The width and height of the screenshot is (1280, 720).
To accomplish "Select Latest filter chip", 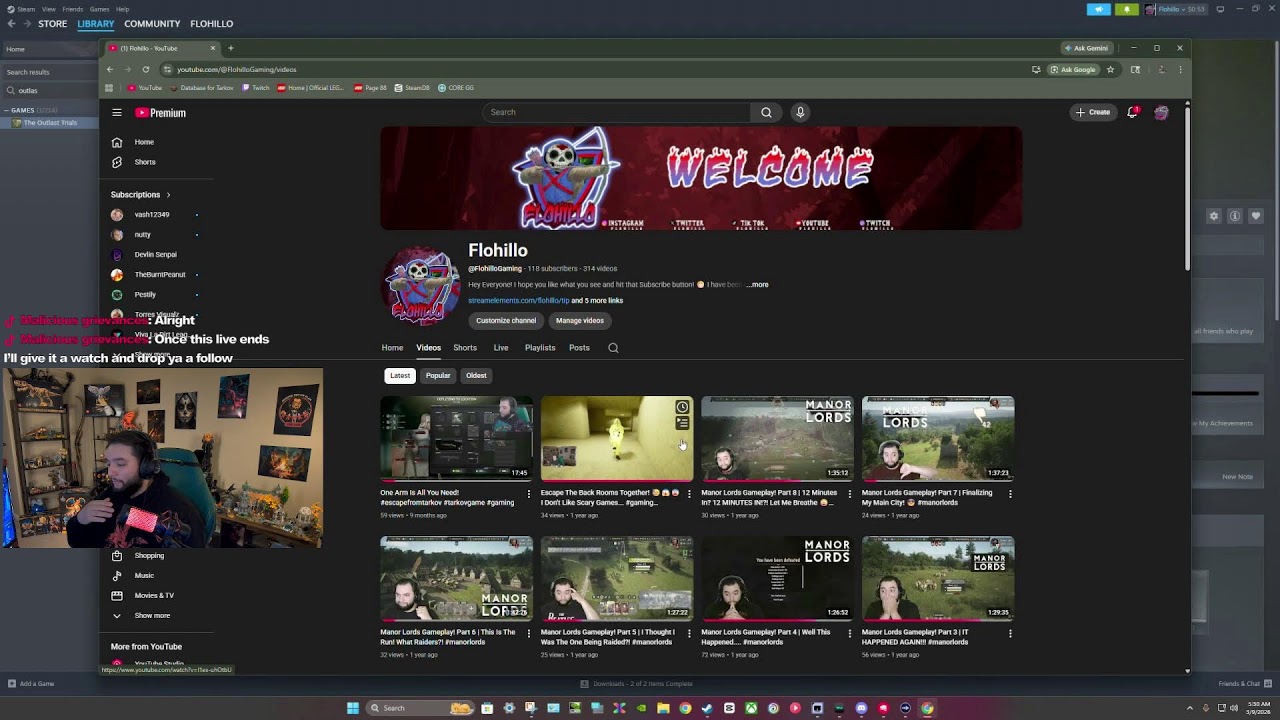I will pyautogui.click(x=400, y=375).
